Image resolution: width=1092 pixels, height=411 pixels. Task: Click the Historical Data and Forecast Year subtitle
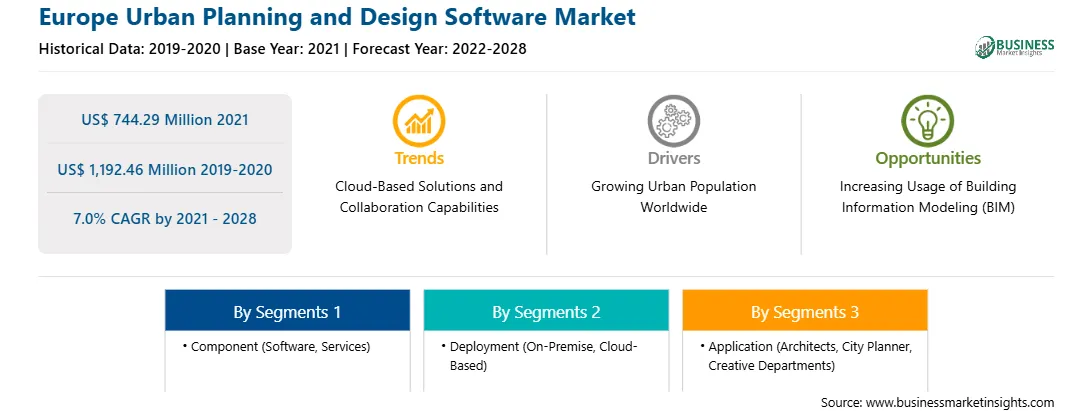(x=282, y=49)
